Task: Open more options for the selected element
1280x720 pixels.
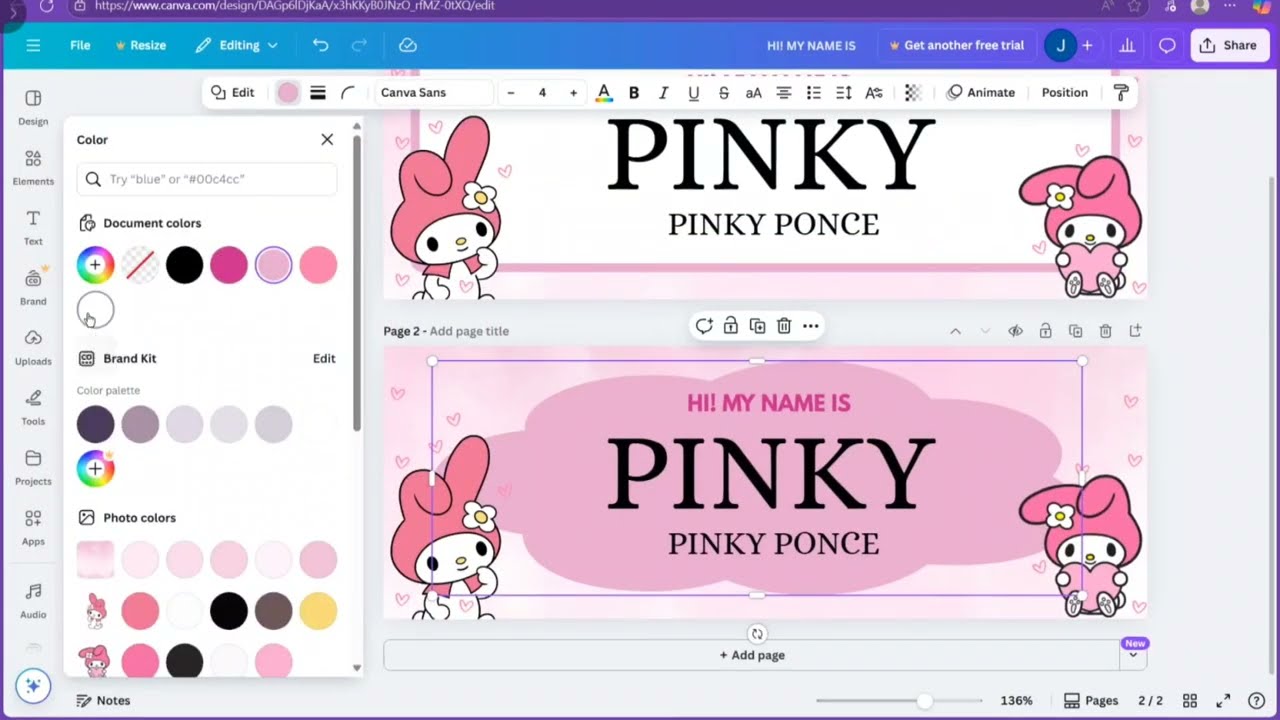Action: [x=810, y=326]
